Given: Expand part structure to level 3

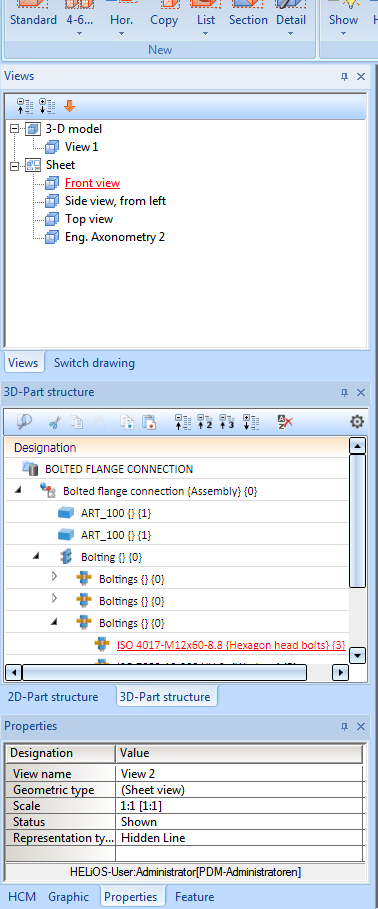Looking at the screenshot, I should click(227, 422).
